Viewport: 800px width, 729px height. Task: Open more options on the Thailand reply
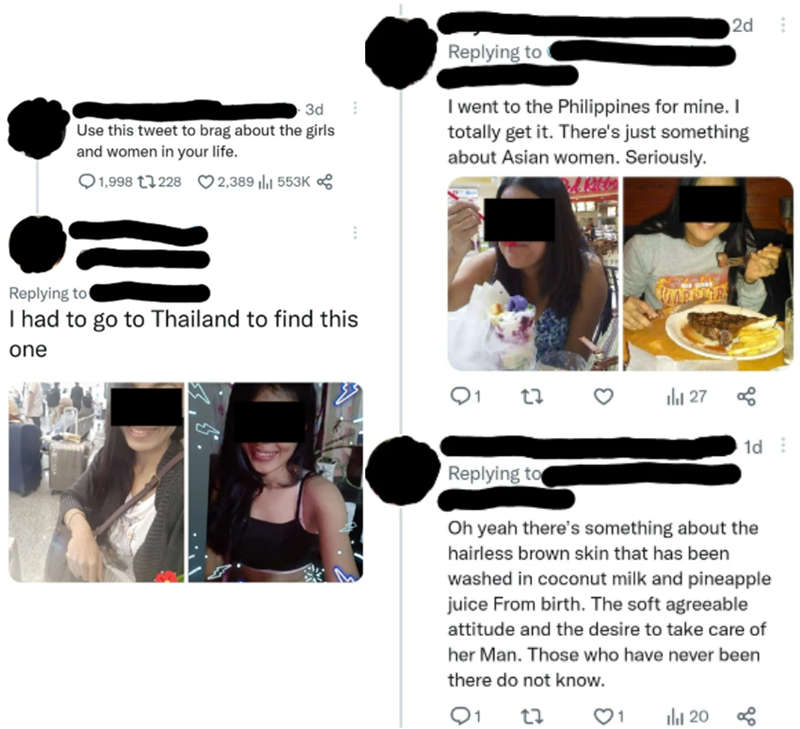tap(355, 233)
